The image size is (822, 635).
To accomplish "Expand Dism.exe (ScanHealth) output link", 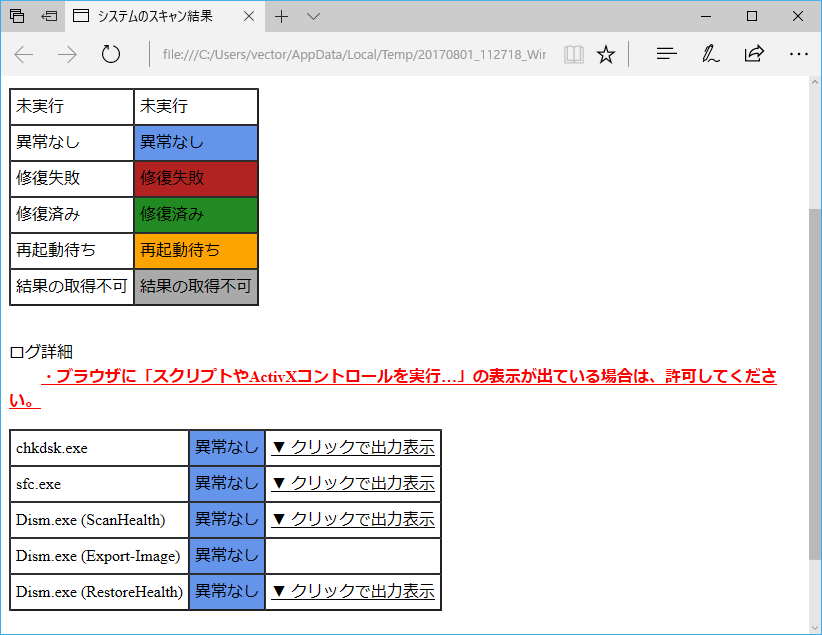I will point(353,519).
